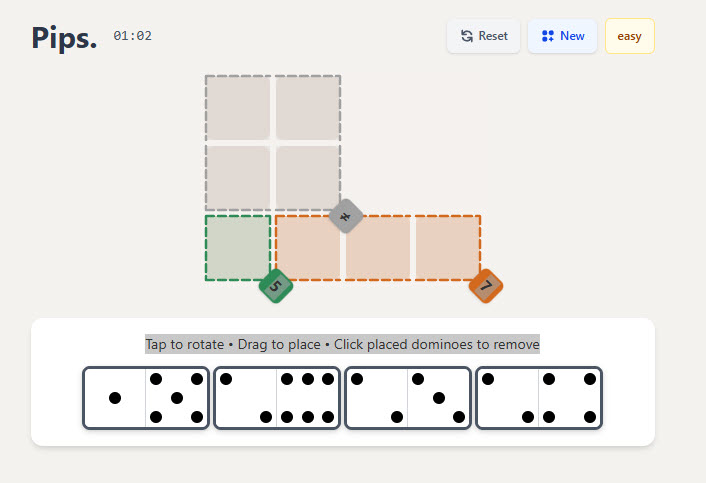The image size is (706, 483).
Task: Start a New puzzle
Action: point(562,36)
